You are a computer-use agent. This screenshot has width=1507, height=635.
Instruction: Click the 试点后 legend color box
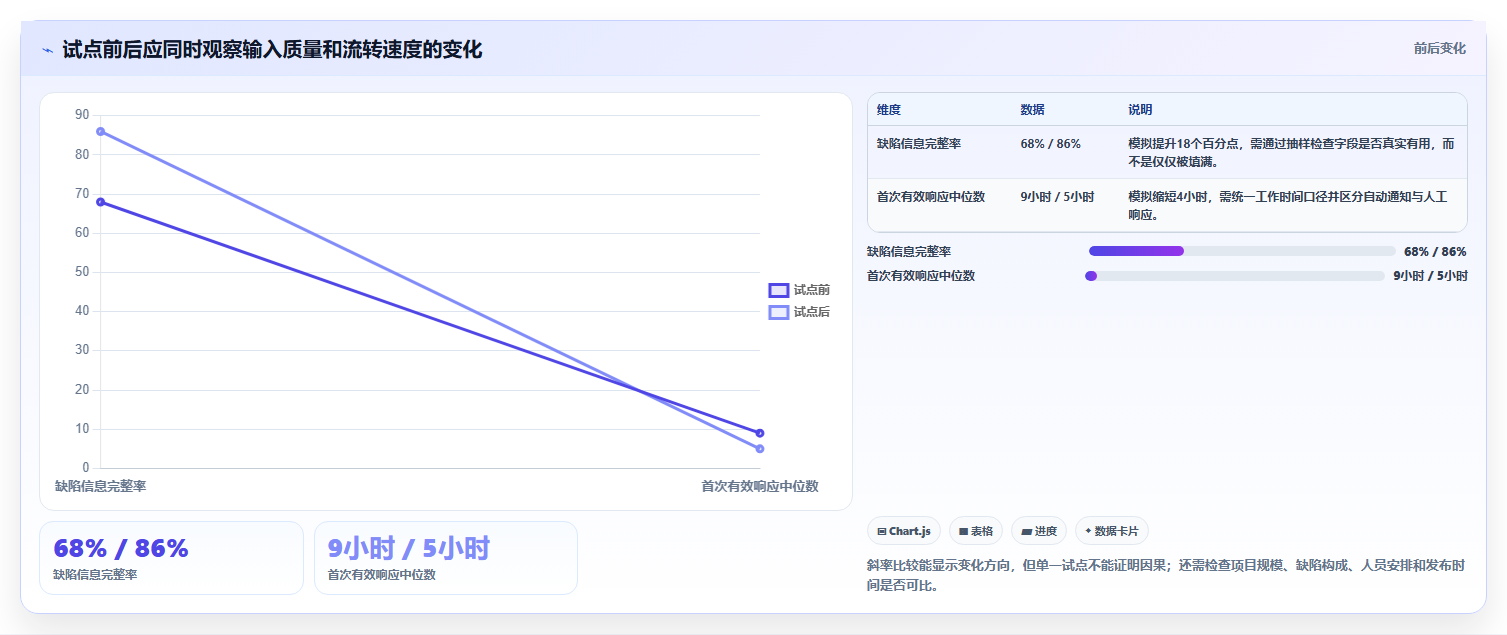[x=779, y=312]
